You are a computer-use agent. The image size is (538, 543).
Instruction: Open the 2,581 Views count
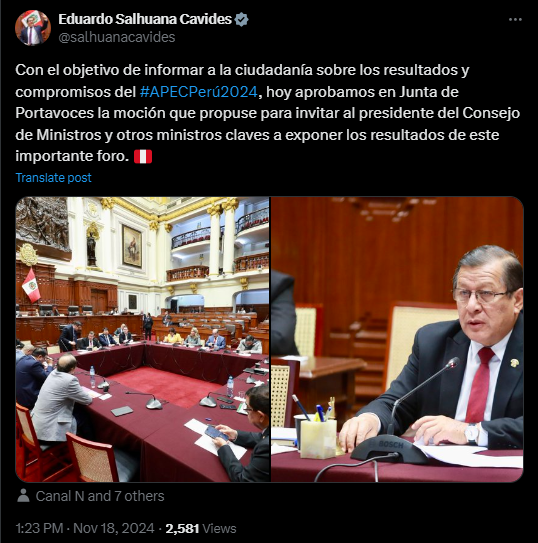[x=201, y=528]
